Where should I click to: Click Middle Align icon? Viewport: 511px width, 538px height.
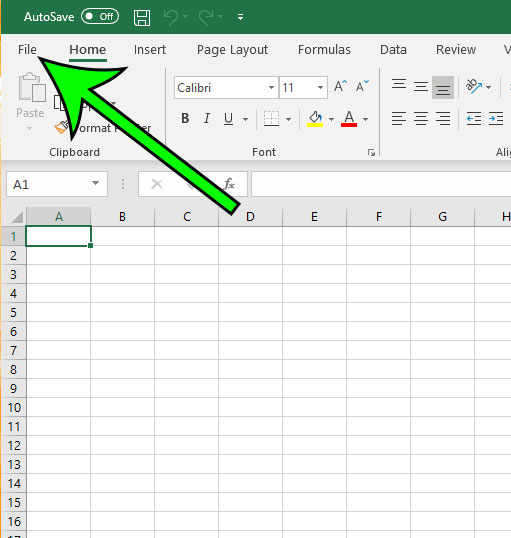point(421,86)
